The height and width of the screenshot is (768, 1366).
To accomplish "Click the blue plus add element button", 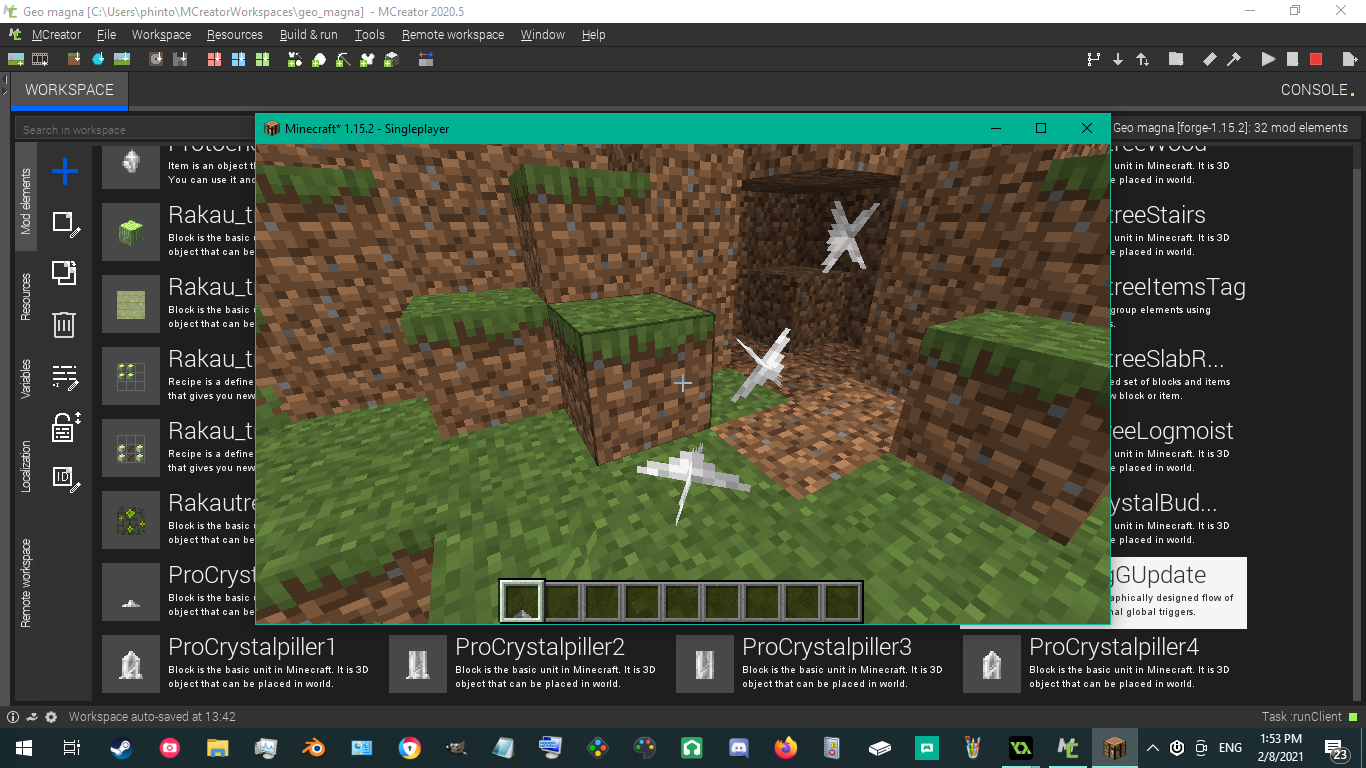I will (65, 172).
